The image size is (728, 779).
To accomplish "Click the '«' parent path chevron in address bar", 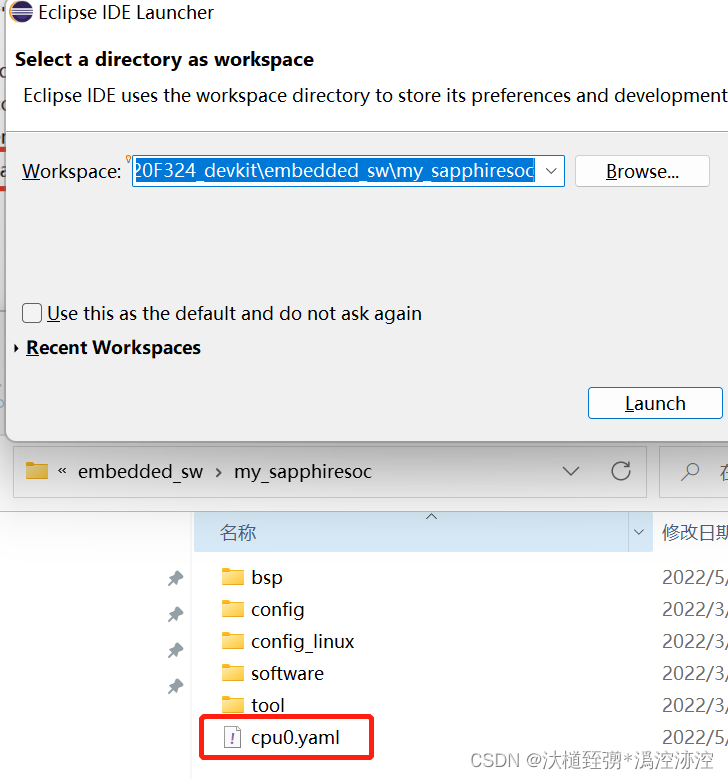I will tap(62, 470).
